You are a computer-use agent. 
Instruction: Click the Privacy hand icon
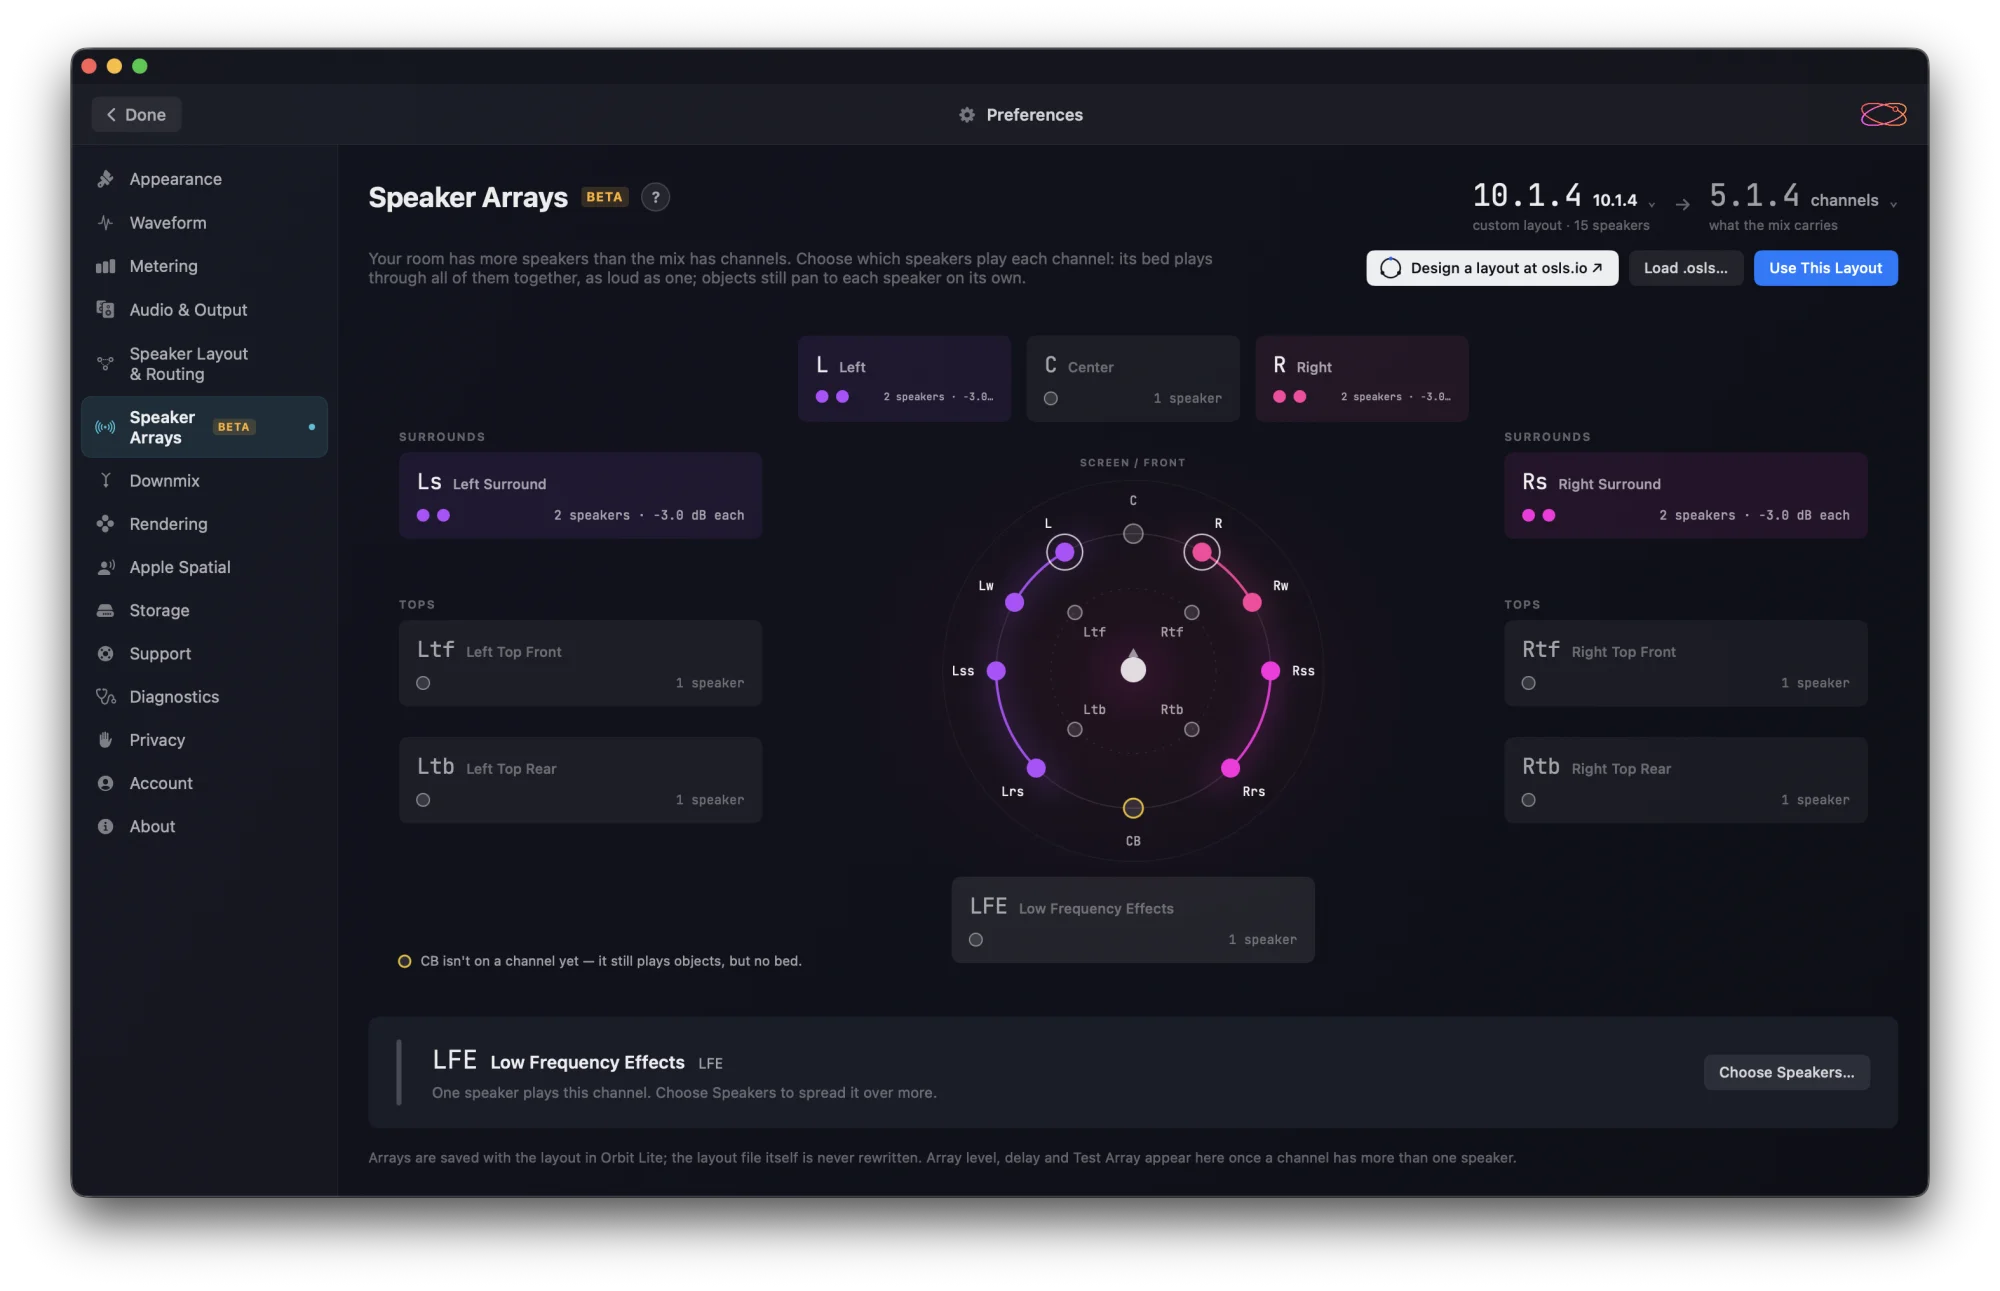point(105,740)
